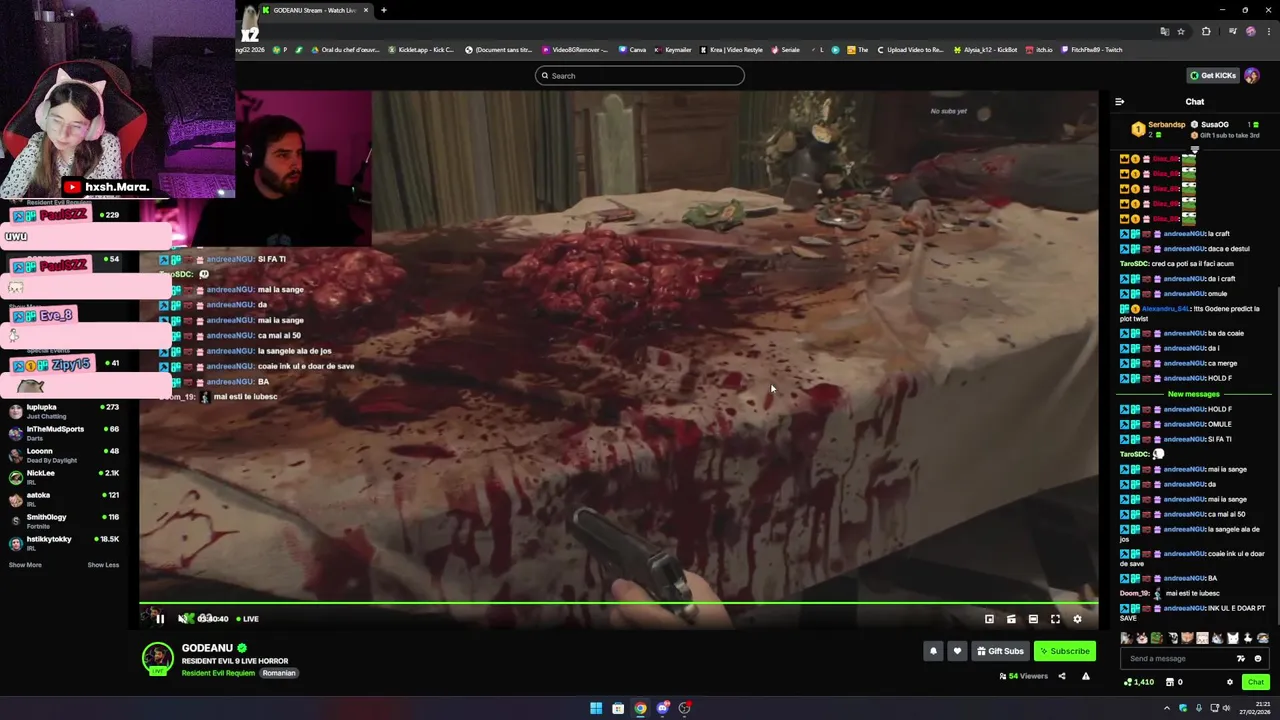The image size is (1280, 720).
Task: Click the green Subscribe button
Action: click(1065, 651)
